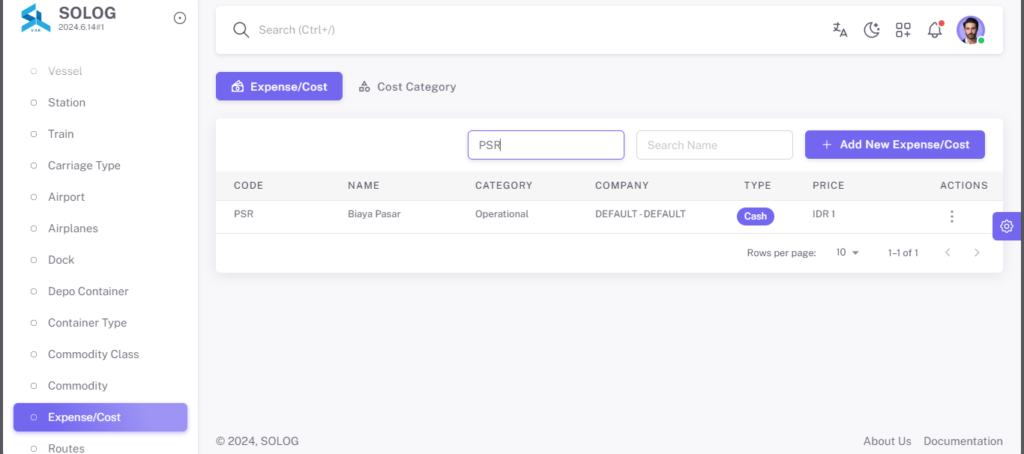
Task: Select the Expense/Cost tab
Action: pyautogui.click(x=279, y=86)
